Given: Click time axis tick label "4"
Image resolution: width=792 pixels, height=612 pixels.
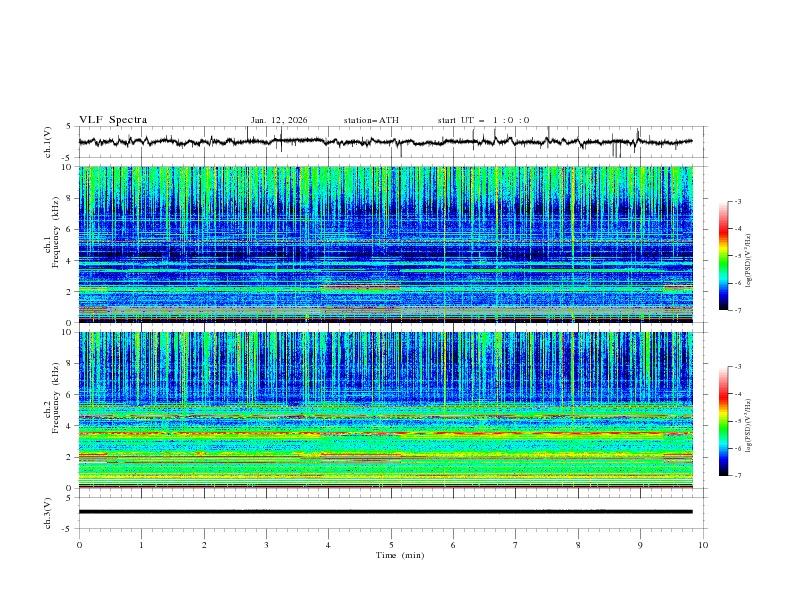Looking at the screenshot, I should [329, 545].
